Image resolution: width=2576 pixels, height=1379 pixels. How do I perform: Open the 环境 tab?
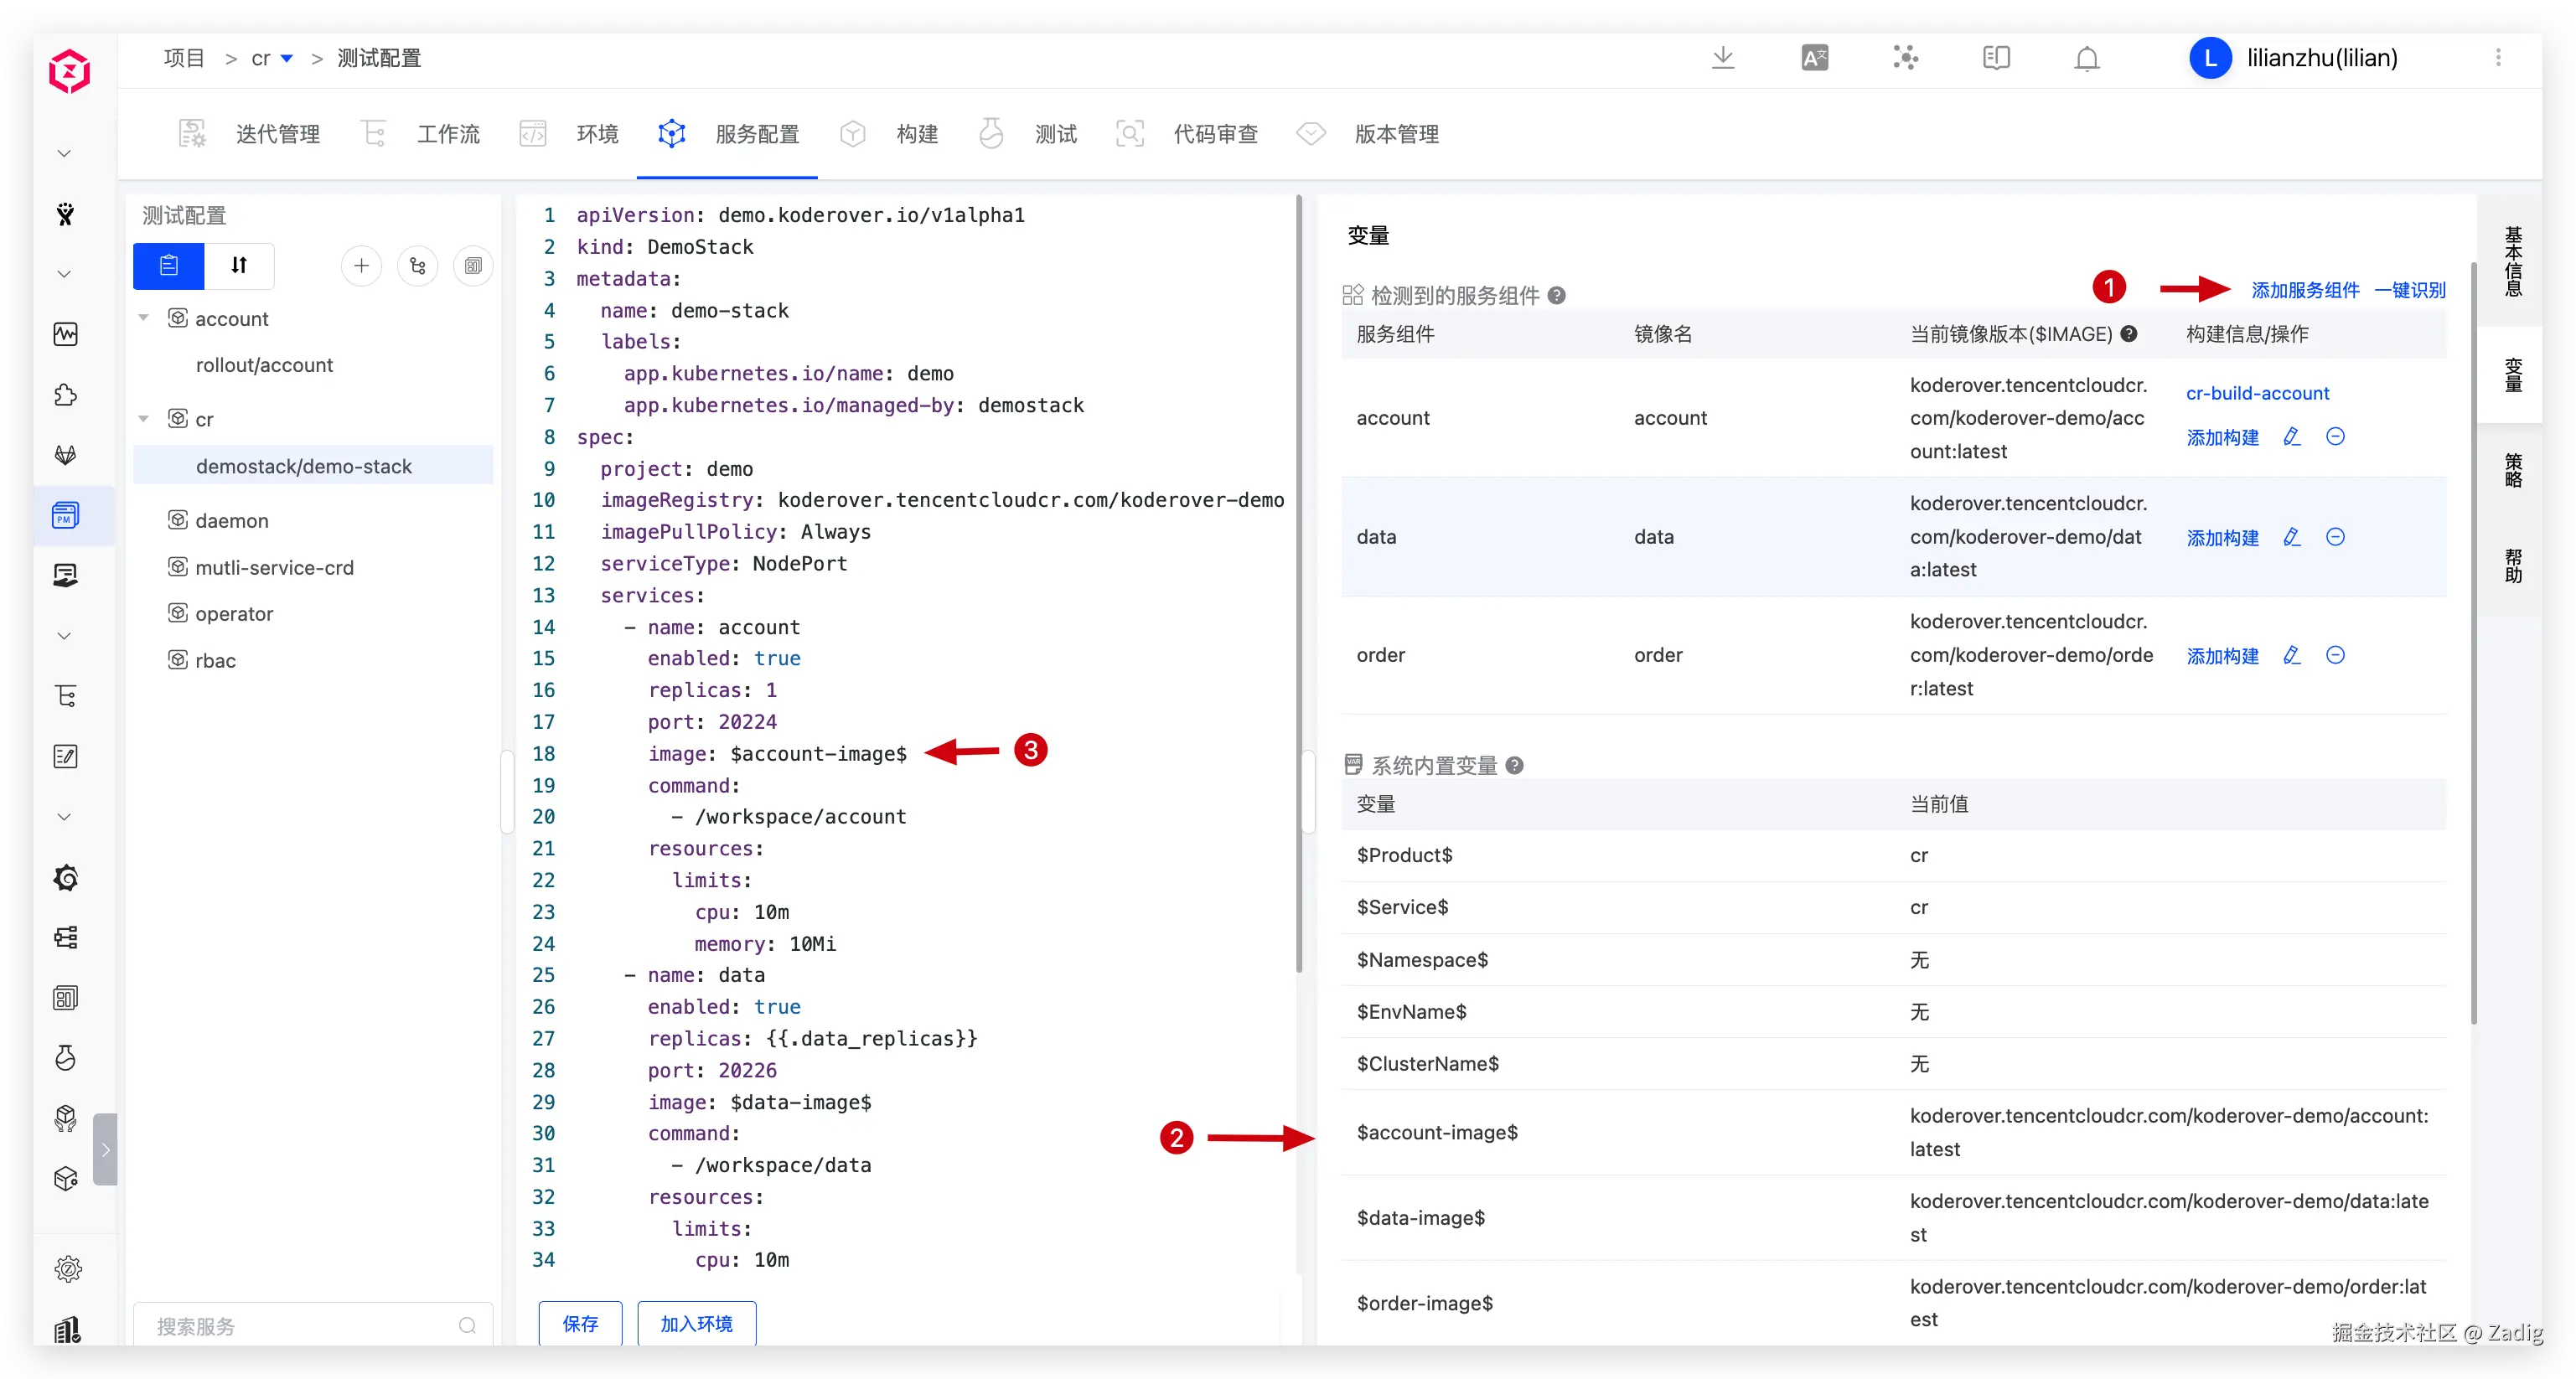569,134
